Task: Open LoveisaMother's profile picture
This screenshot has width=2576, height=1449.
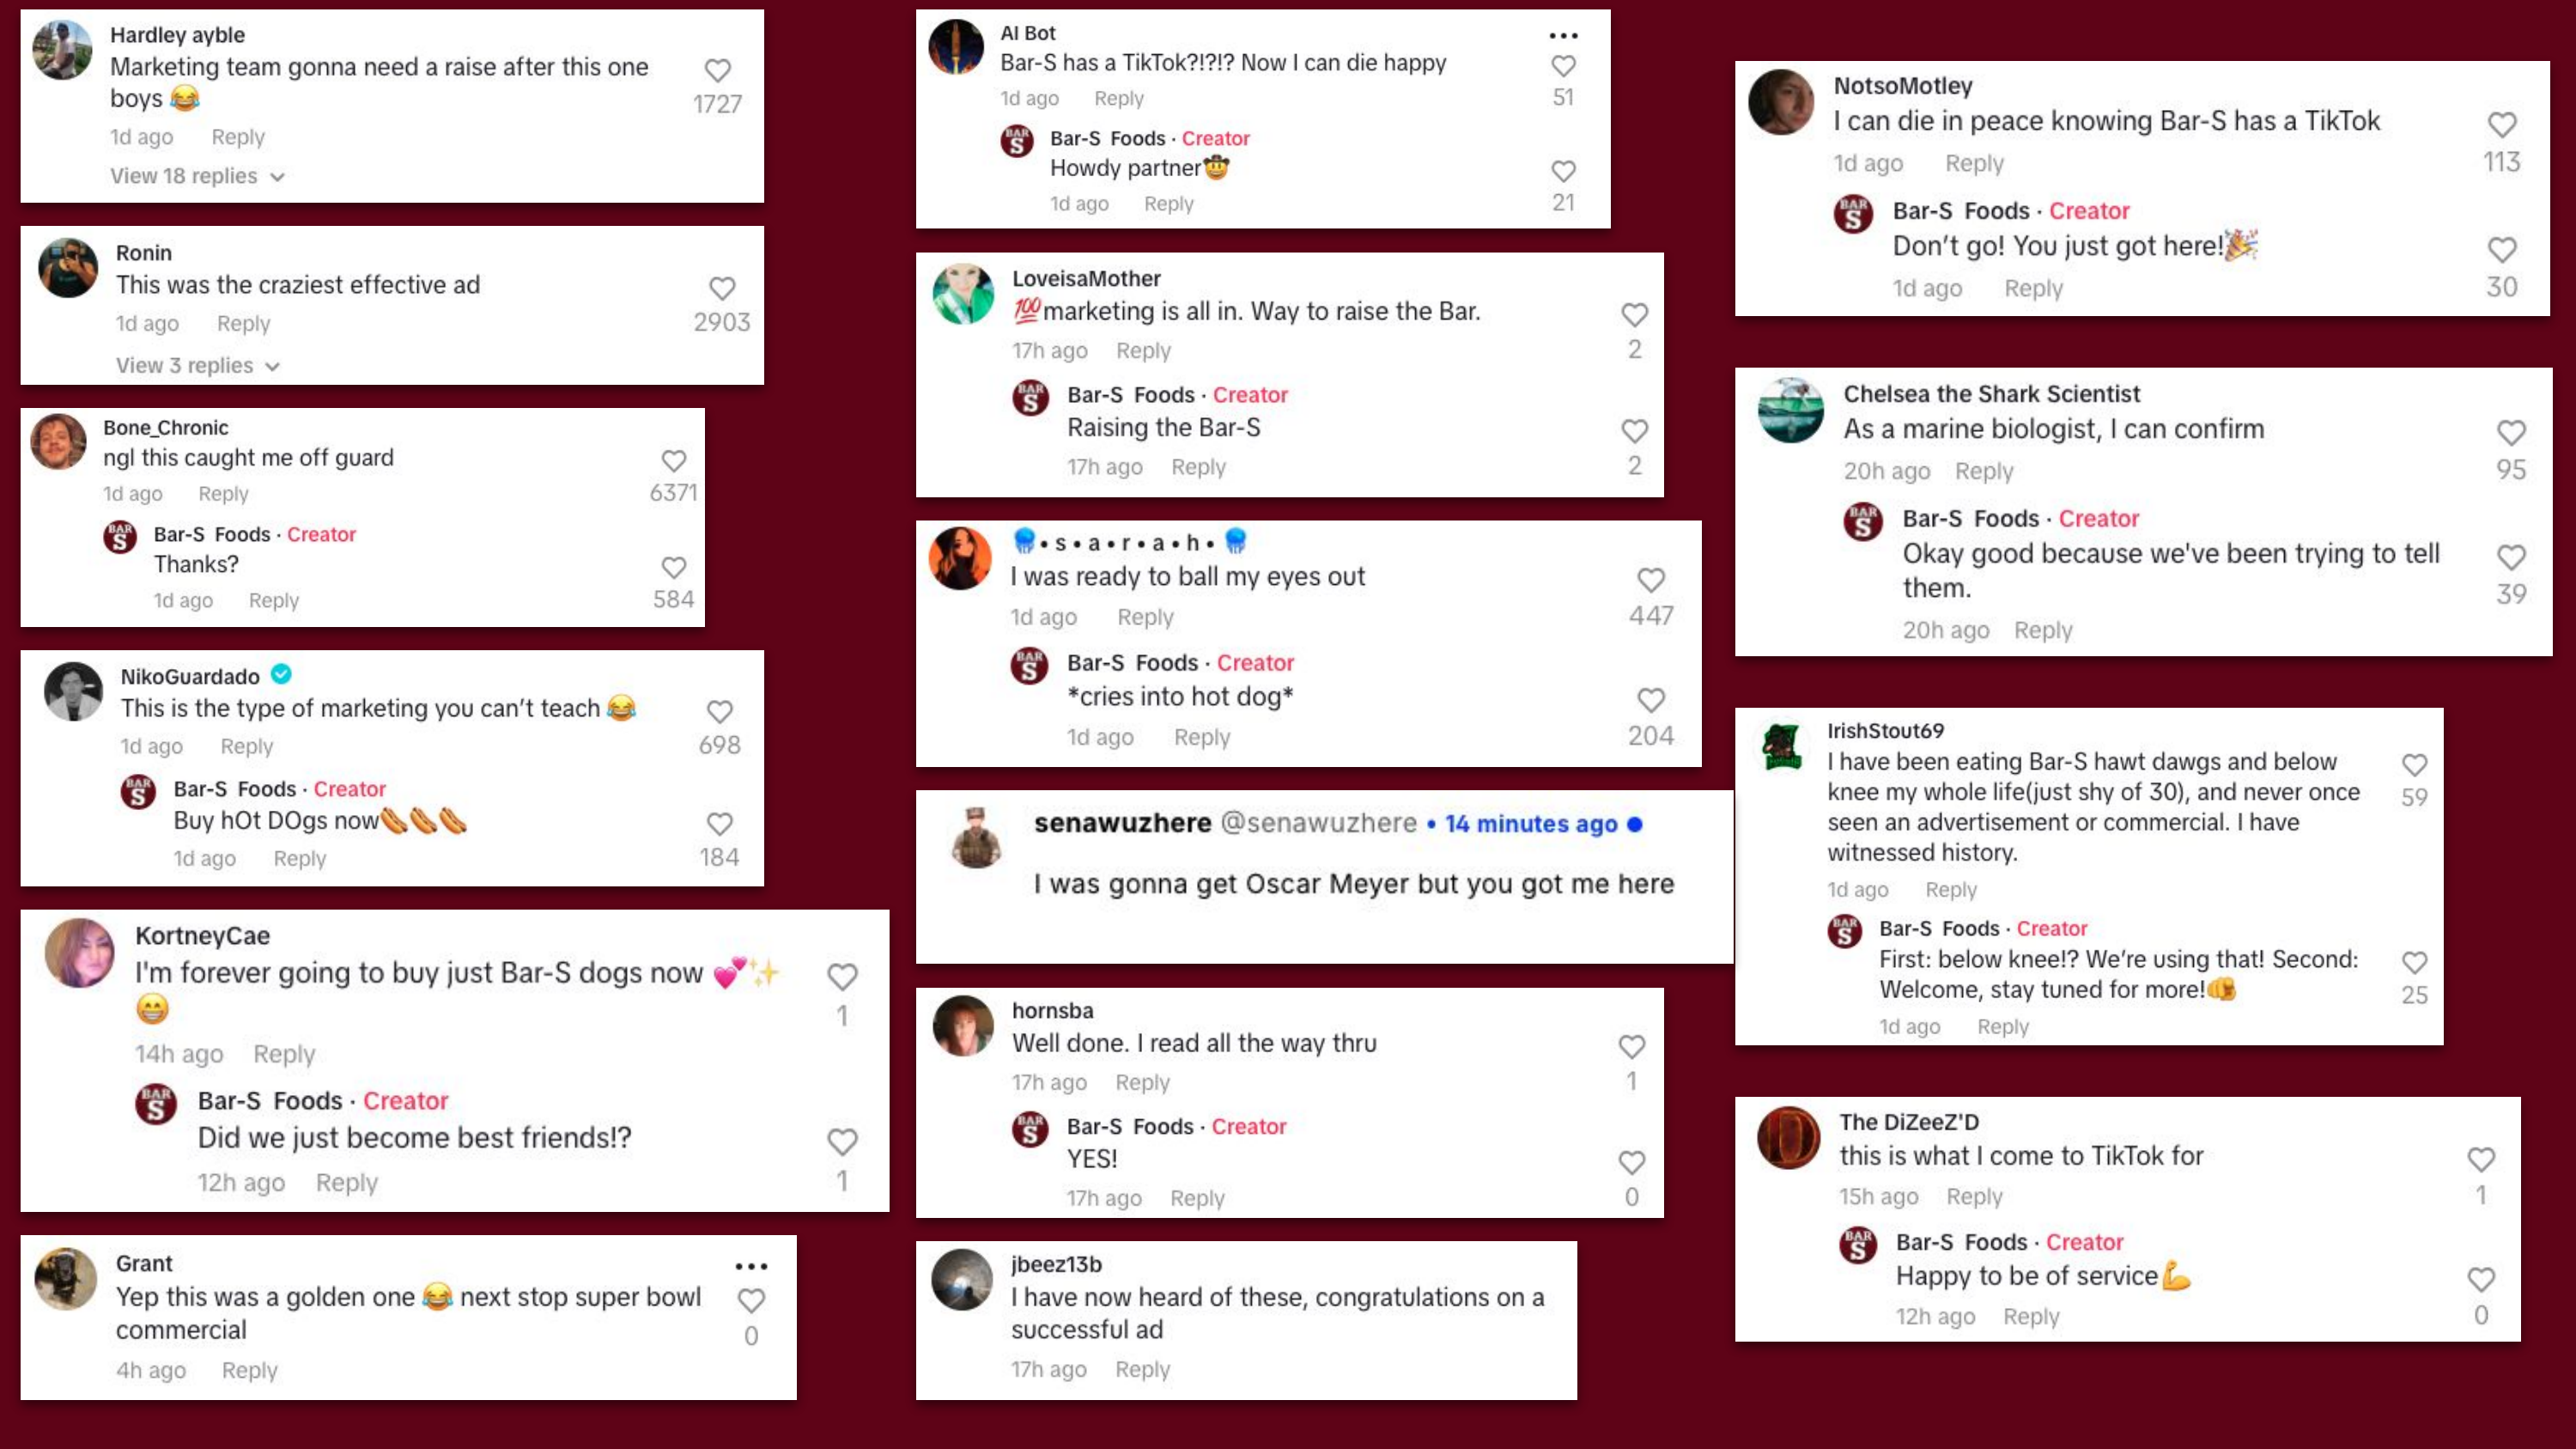Action: (x=963, y=294)
